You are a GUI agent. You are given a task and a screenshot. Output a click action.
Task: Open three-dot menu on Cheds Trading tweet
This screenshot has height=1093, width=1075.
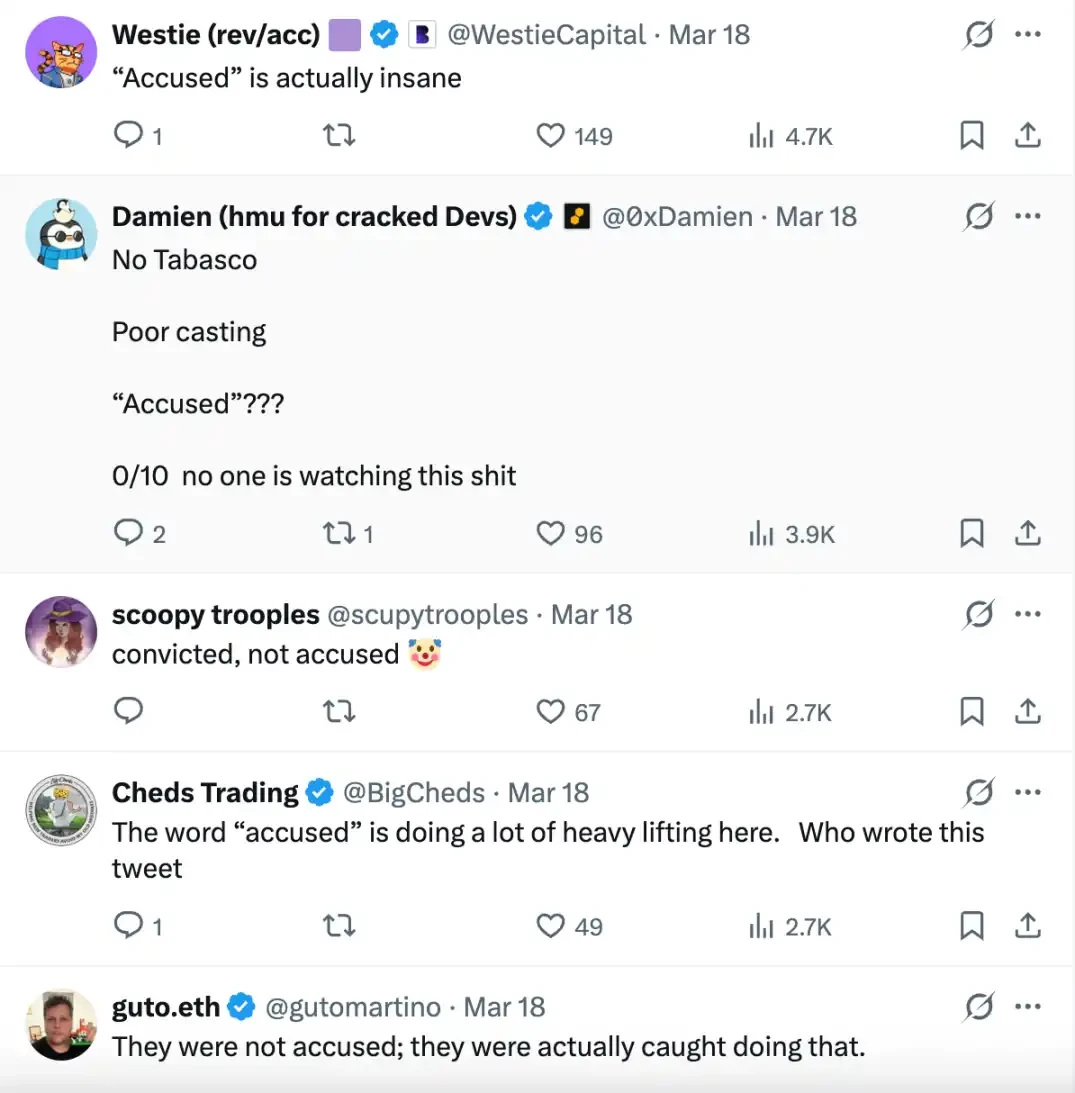1028,793
